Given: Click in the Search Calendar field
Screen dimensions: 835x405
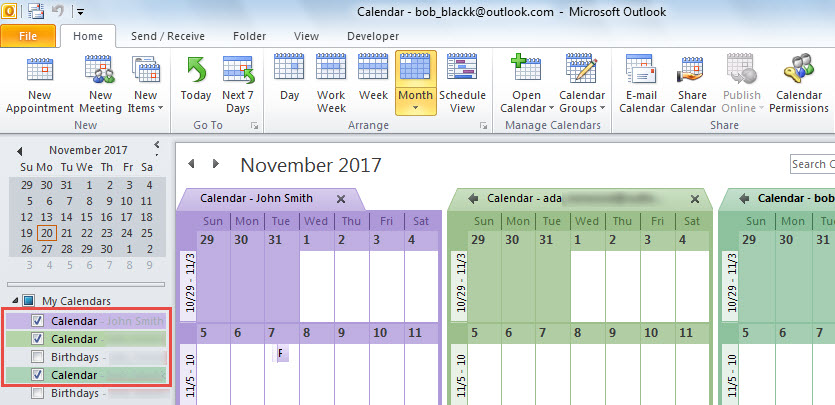Looking at the screenshot, I should 812,164.
